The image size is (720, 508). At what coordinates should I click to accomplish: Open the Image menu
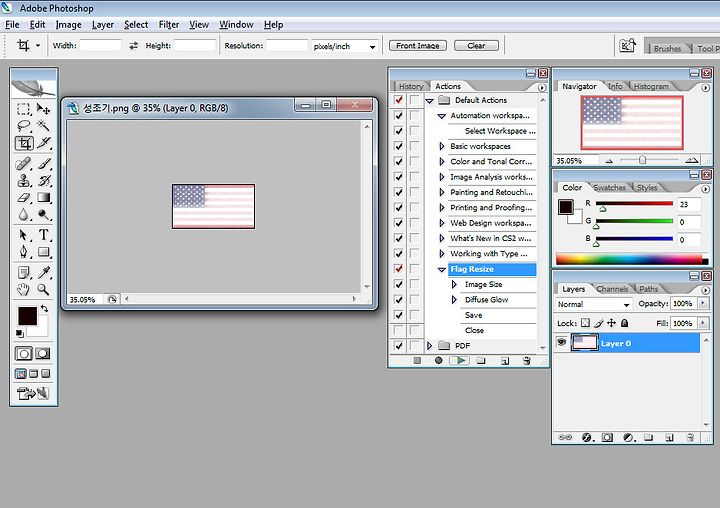pyautogui.click(x=68, y=25)
